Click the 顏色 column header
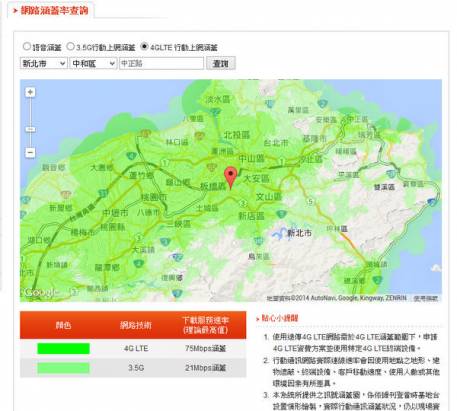Viewport: 457px width, 411px height. coord(63,325)
